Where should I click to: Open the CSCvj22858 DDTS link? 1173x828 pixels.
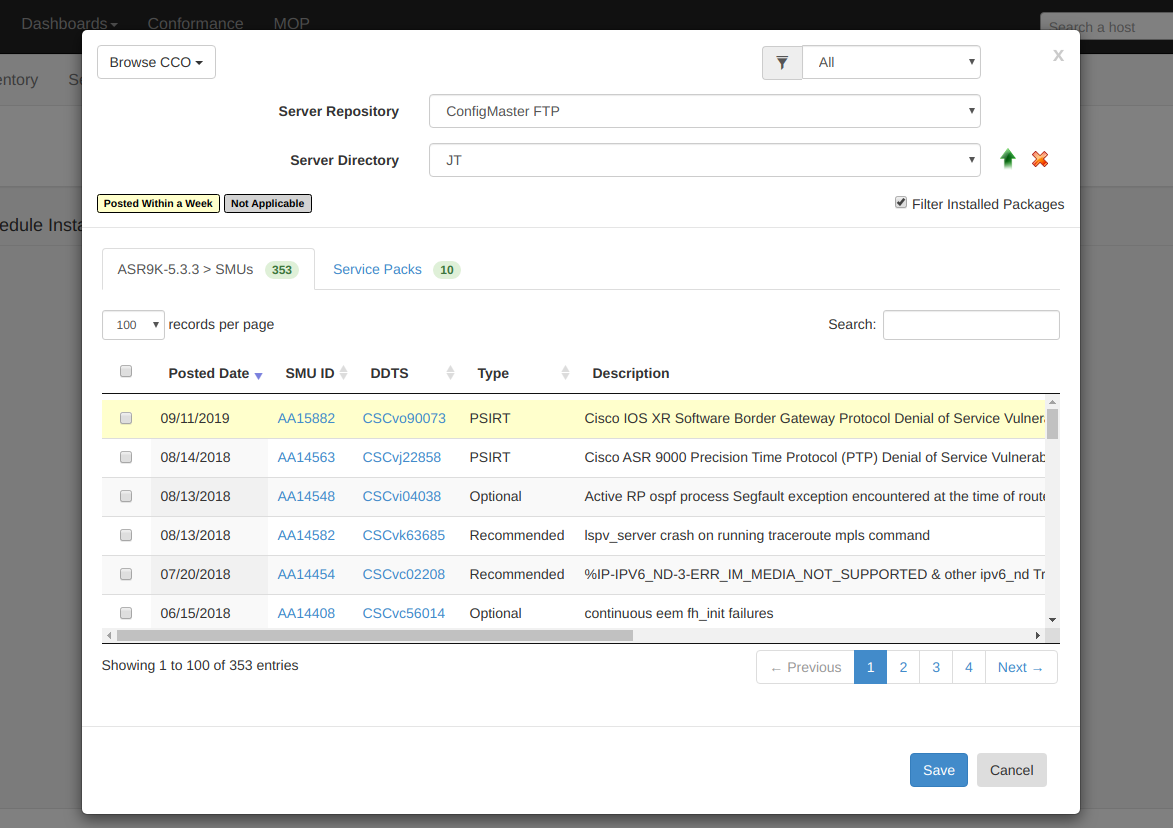click(x=402, y=457)
